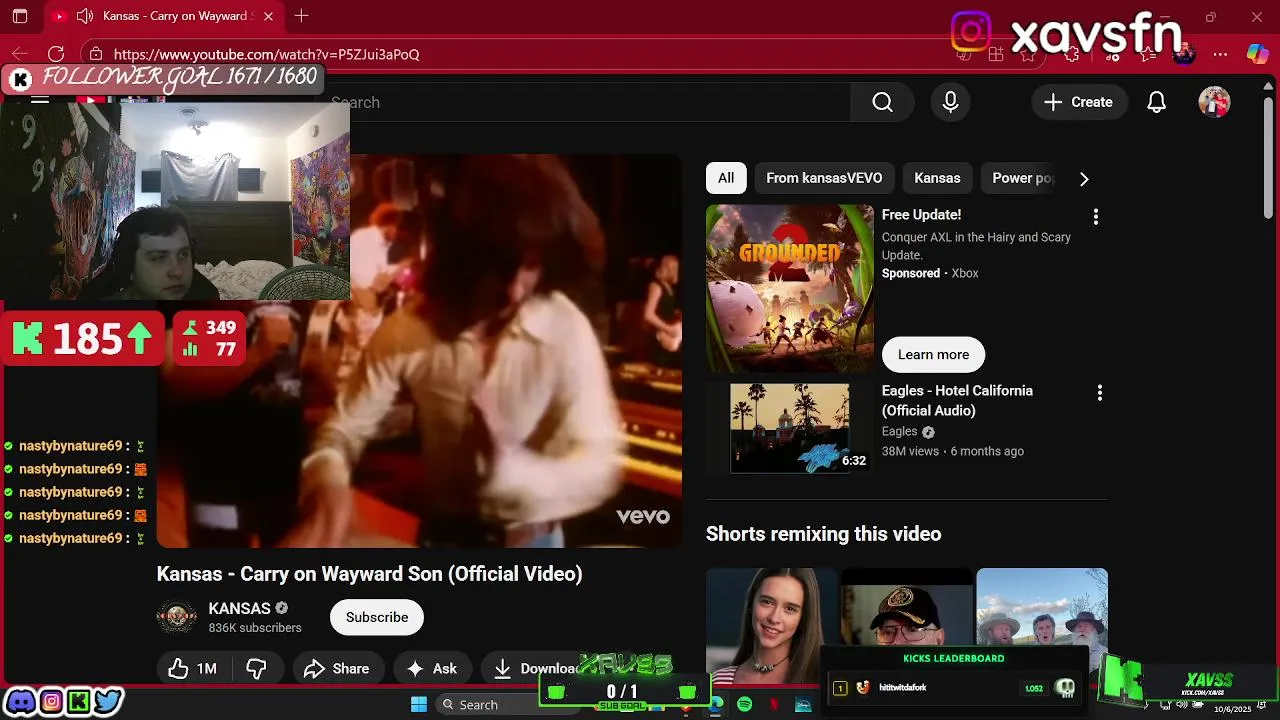The width and height of the screenshot is (1280, 720).
Task: Open Spotify from the taskbar
Action: [745, 705]
